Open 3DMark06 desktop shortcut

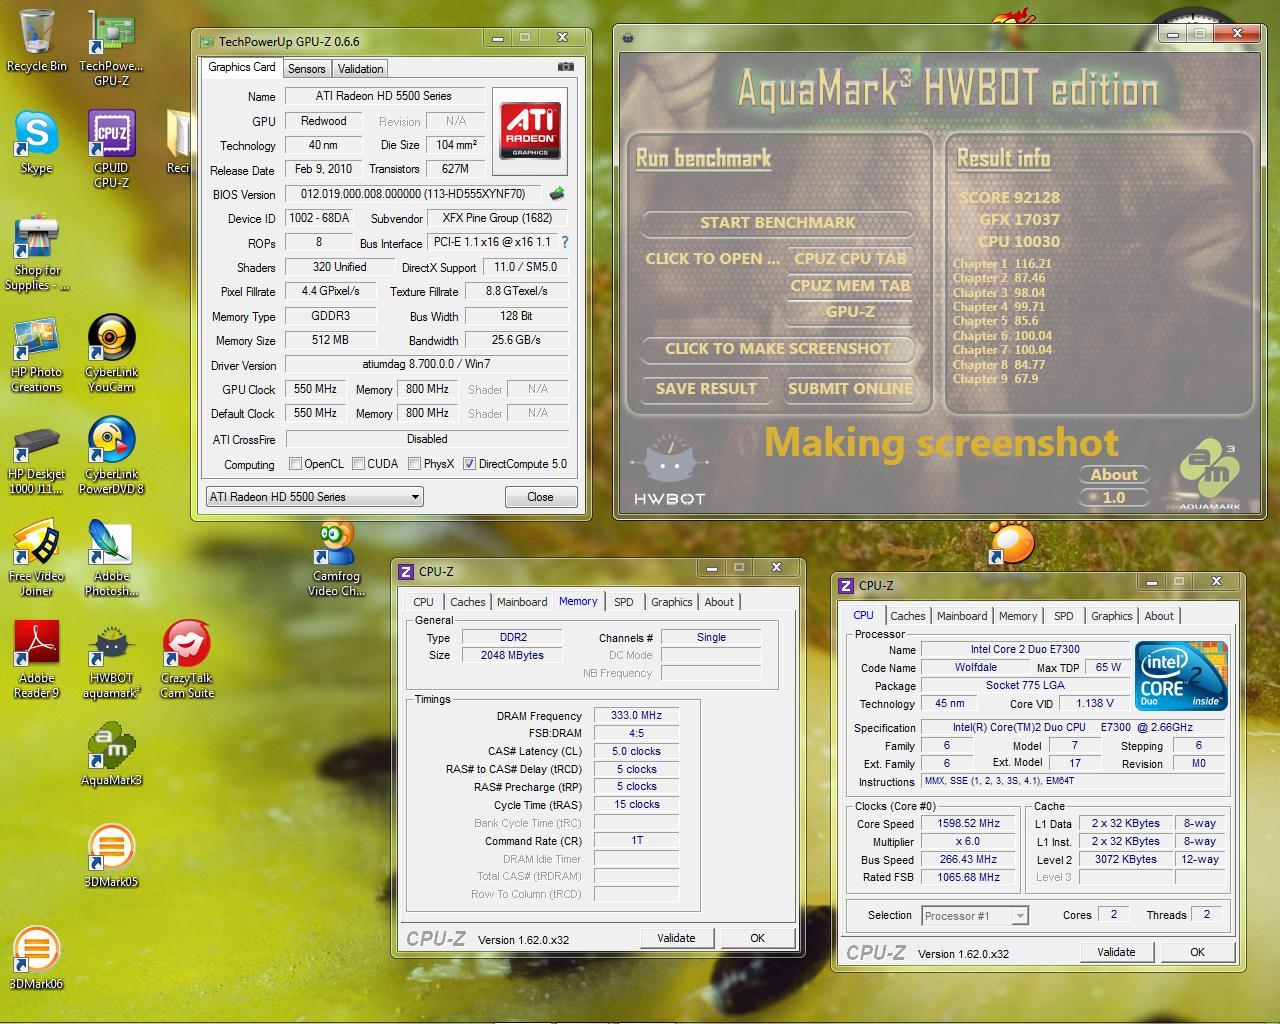36,959
